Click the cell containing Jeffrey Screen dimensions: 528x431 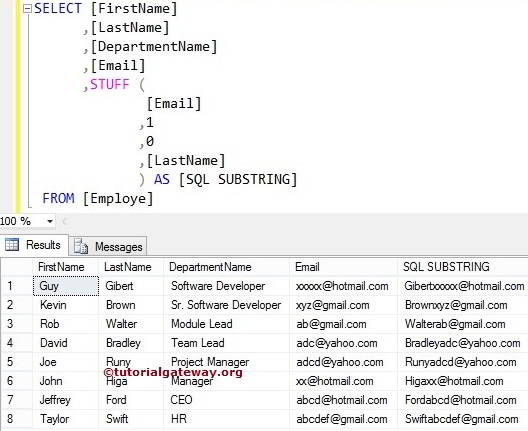point(66,400)
